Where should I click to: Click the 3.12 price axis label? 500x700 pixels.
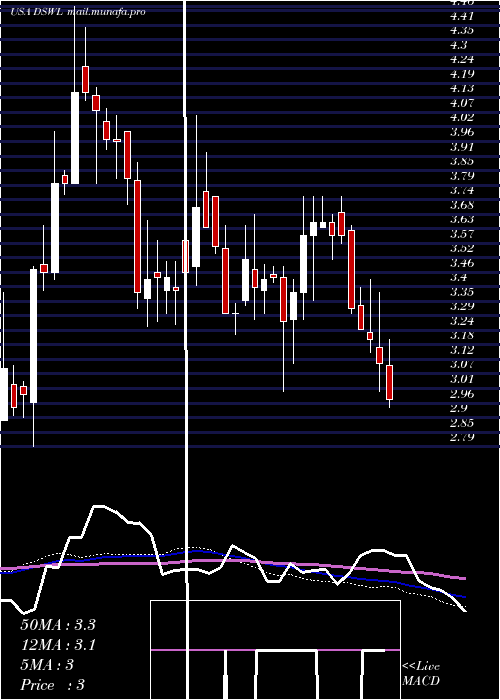pyautogui.click(x=462, y=350)
